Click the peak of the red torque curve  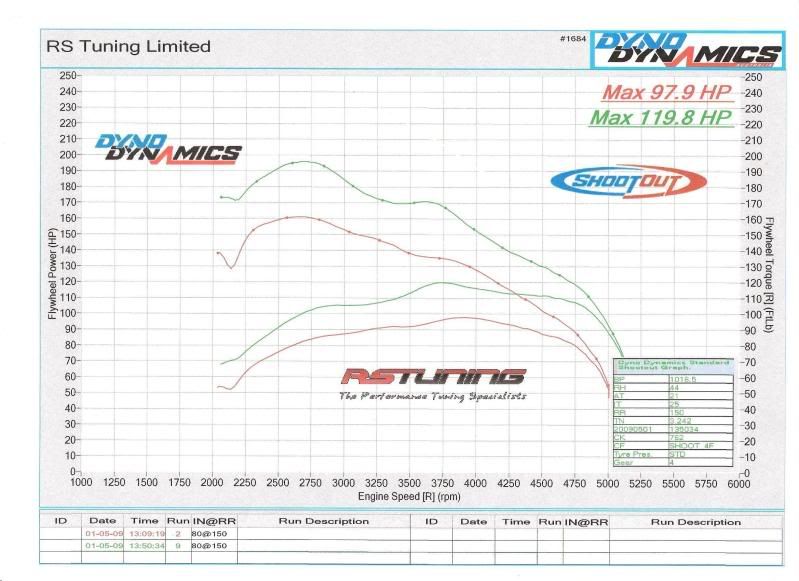(302, 217)
